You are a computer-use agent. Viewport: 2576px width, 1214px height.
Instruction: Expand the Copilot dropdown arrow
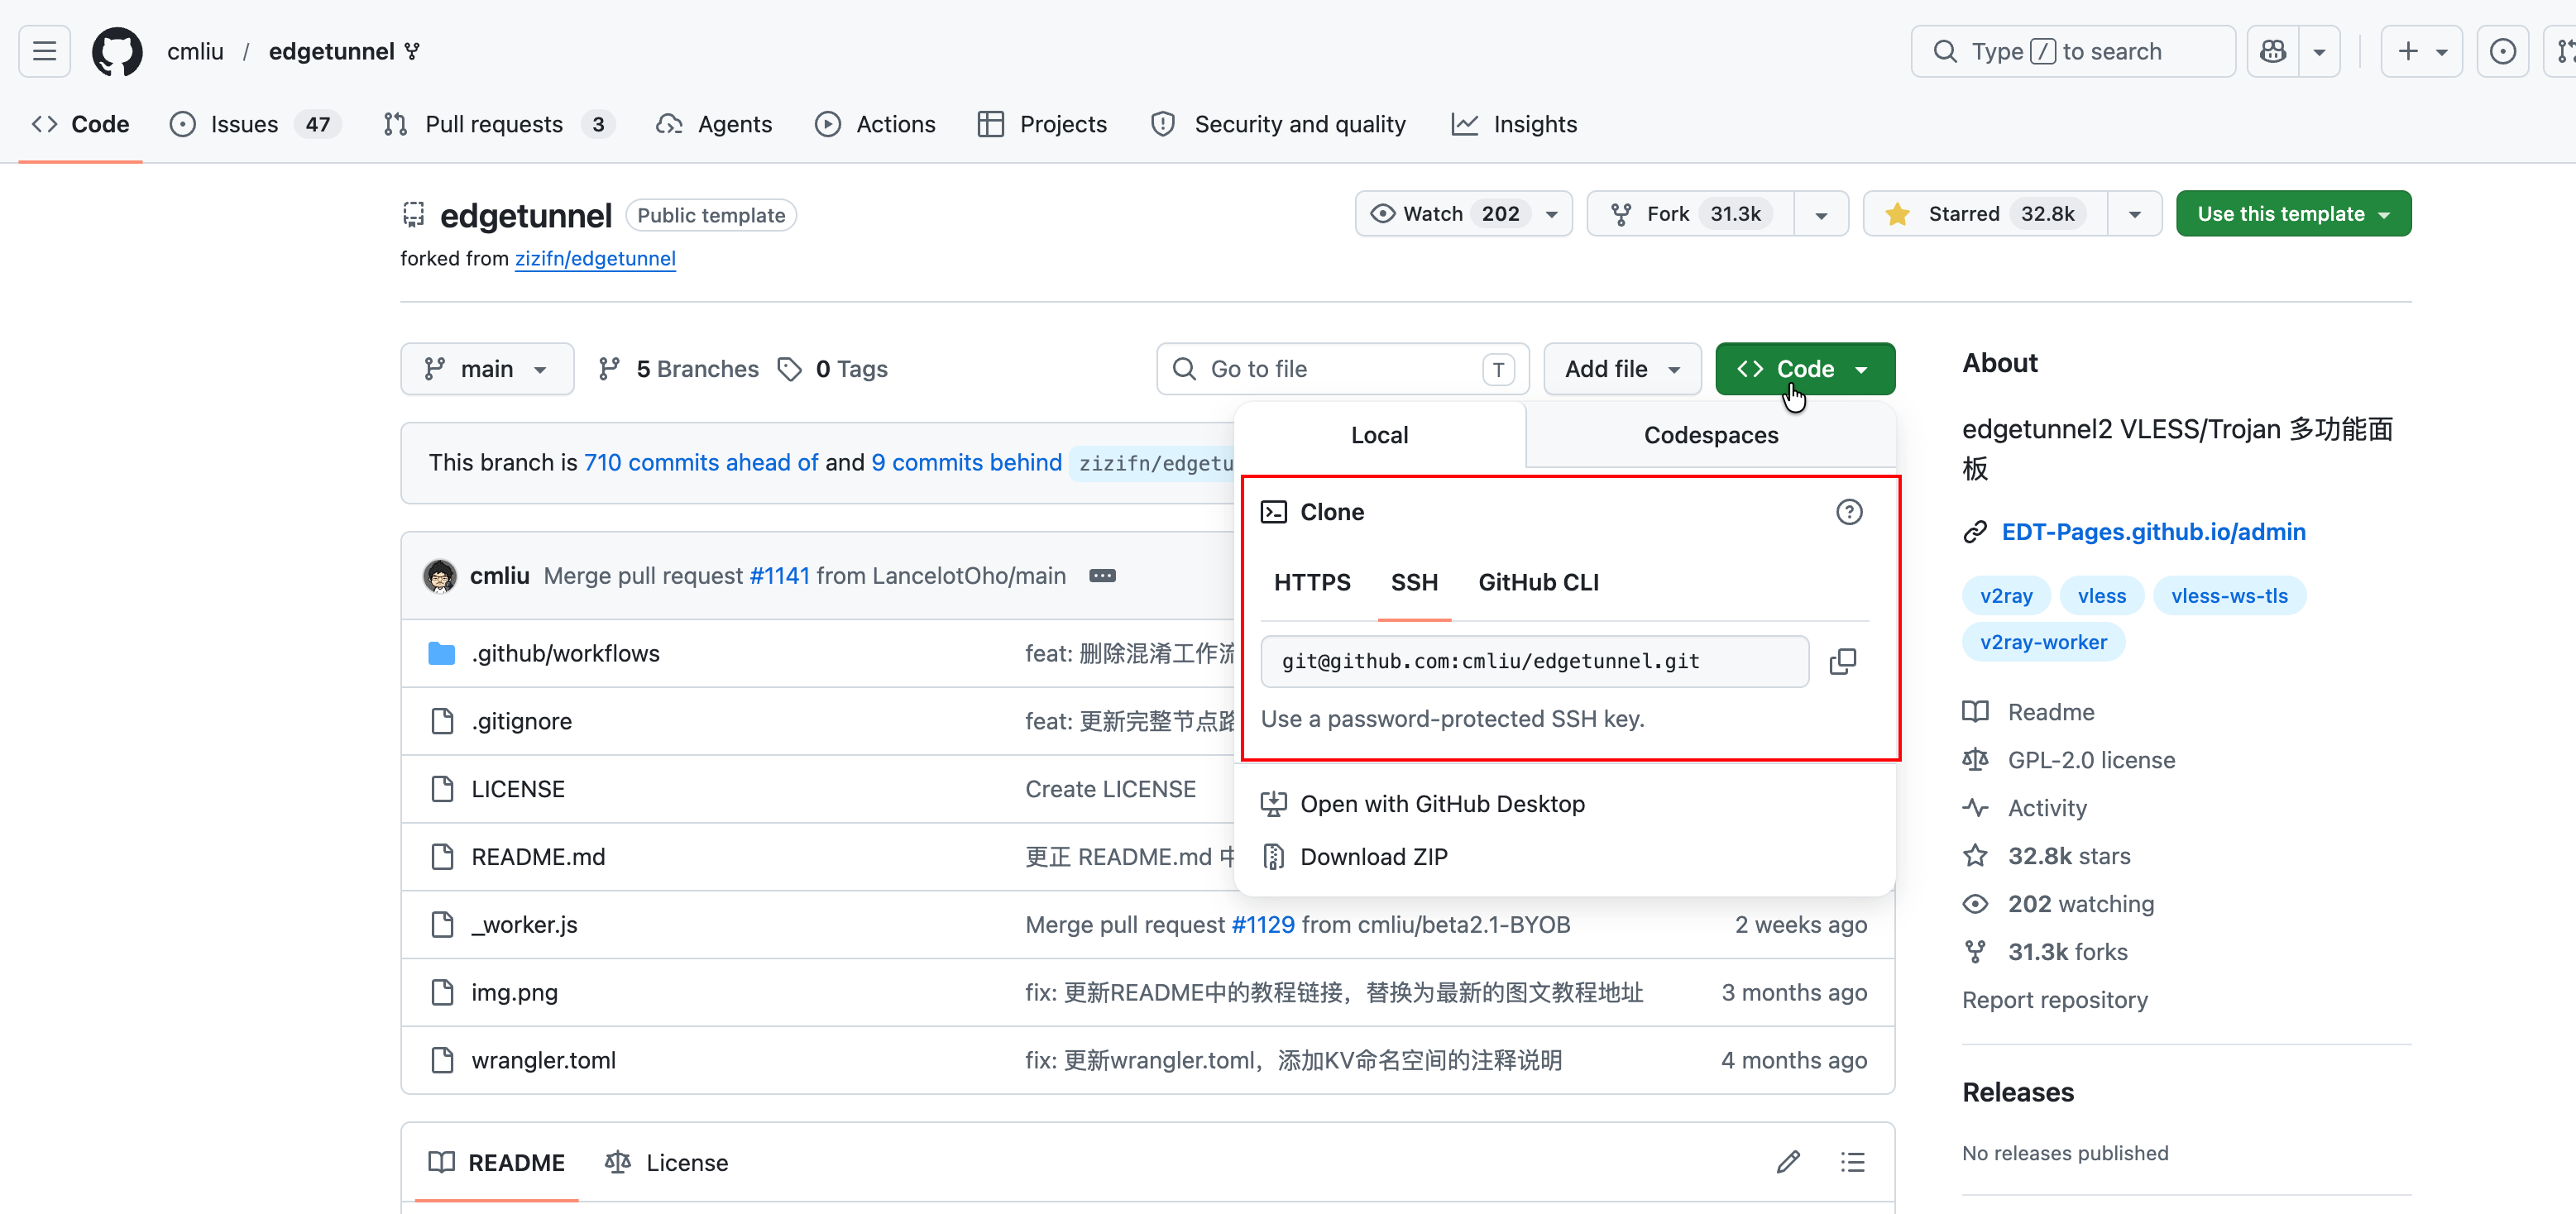[x=2319, y=51]
